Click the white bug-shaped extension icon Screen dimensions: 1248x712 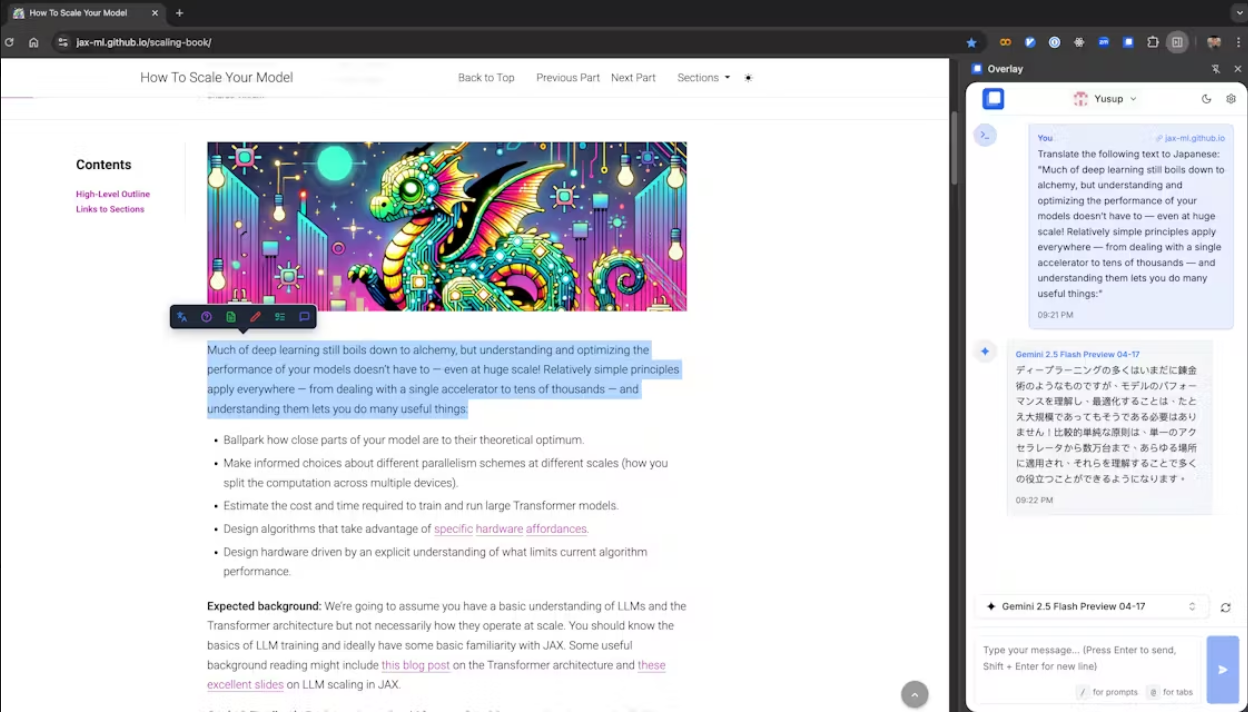pyautogui.click(x=1079, y=43)
